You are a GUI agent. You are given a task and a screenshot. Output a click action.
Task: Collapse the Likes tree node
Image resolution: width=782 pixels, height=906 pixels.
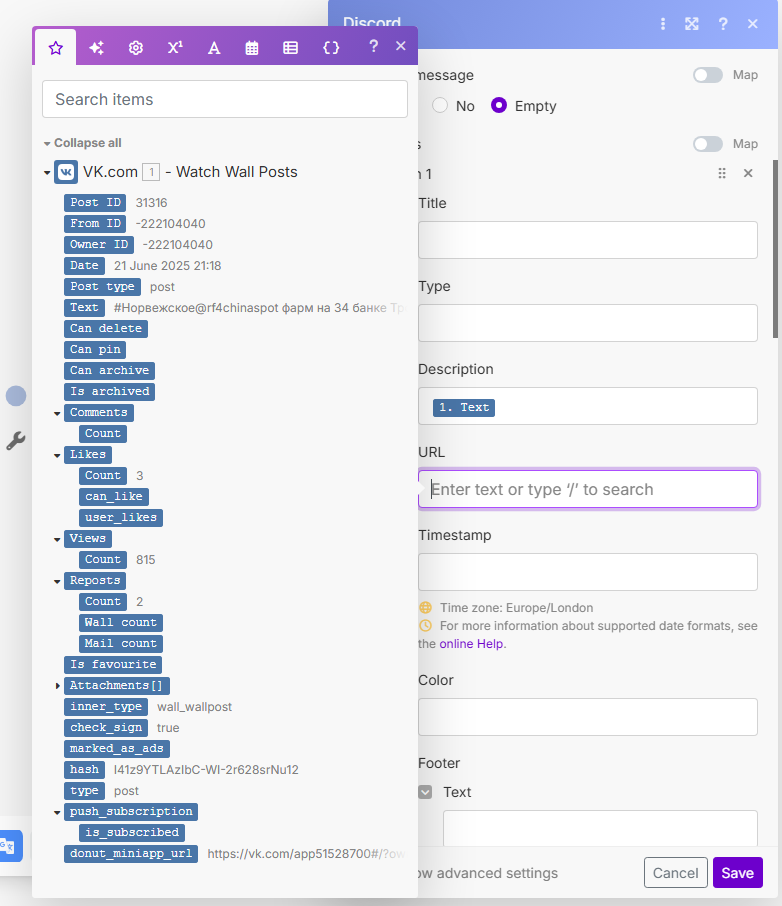tap(58, 455)
